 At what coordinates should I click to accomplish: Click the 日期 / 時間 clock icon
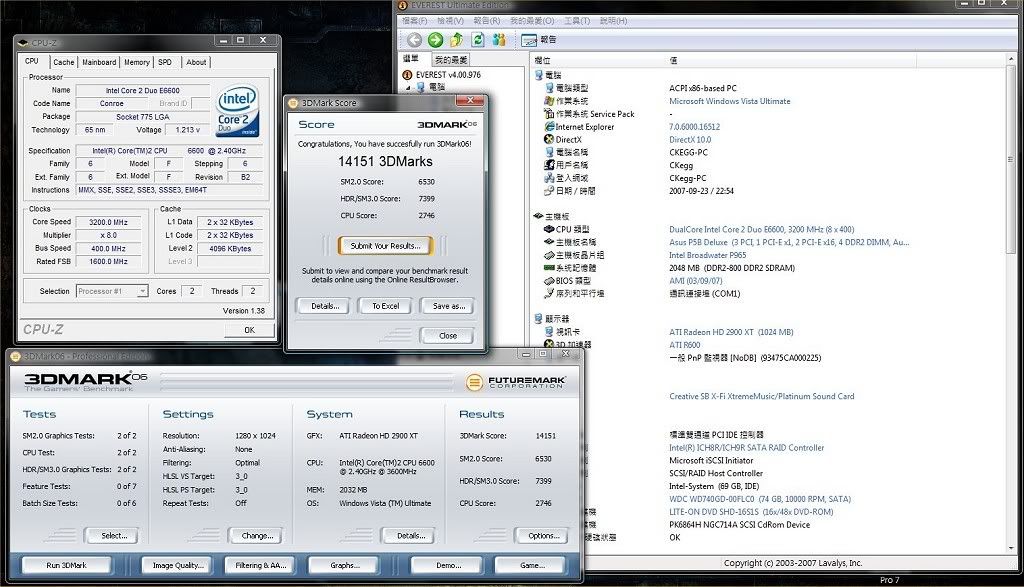(549, 191)
